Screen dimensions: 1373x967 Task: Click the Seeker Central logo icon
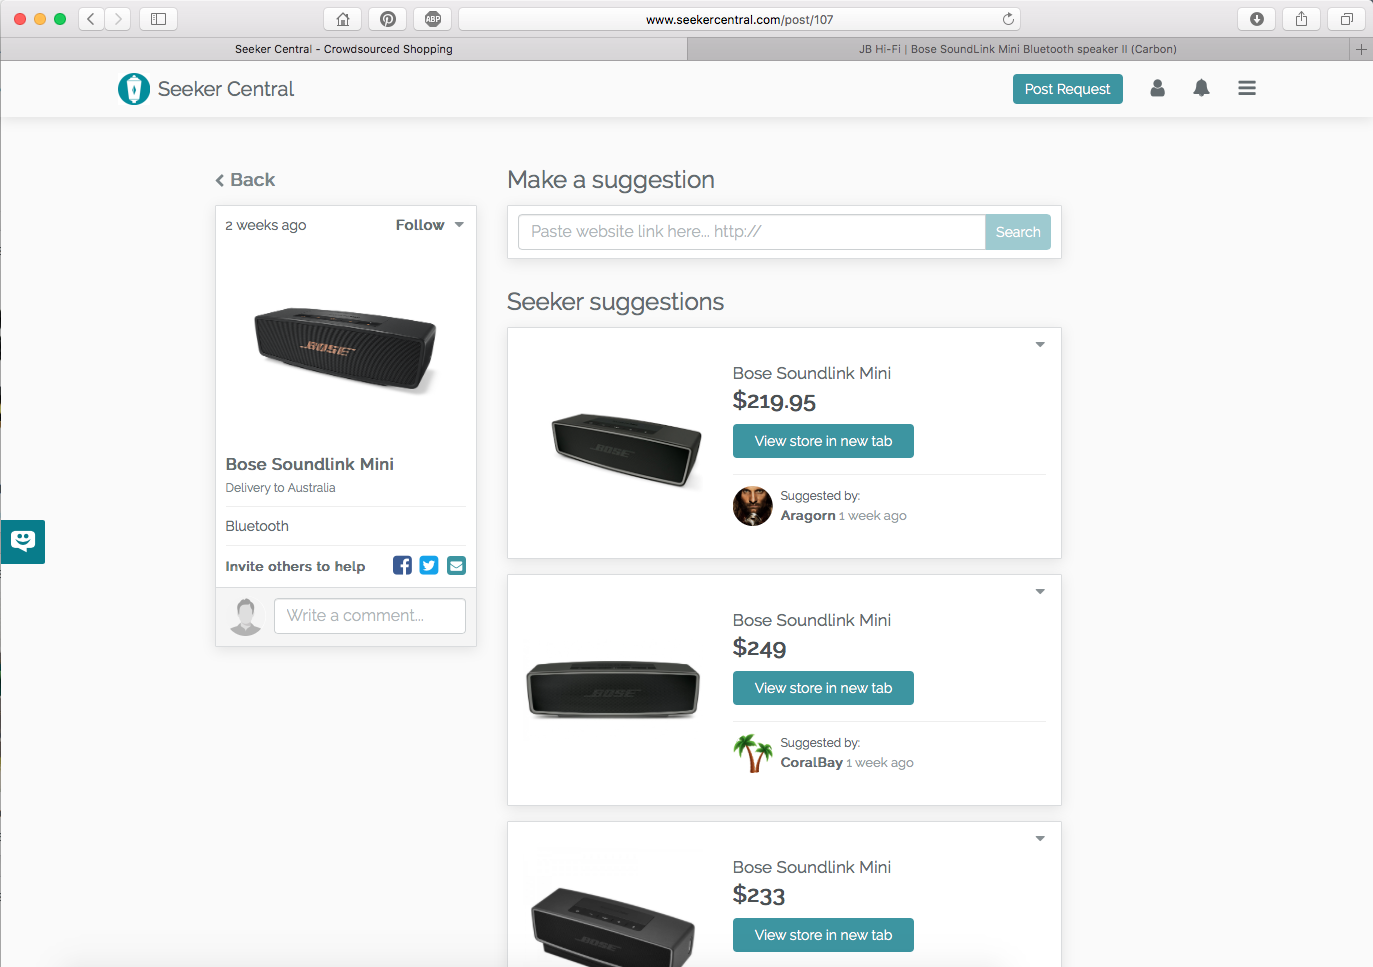coord(134,89)
